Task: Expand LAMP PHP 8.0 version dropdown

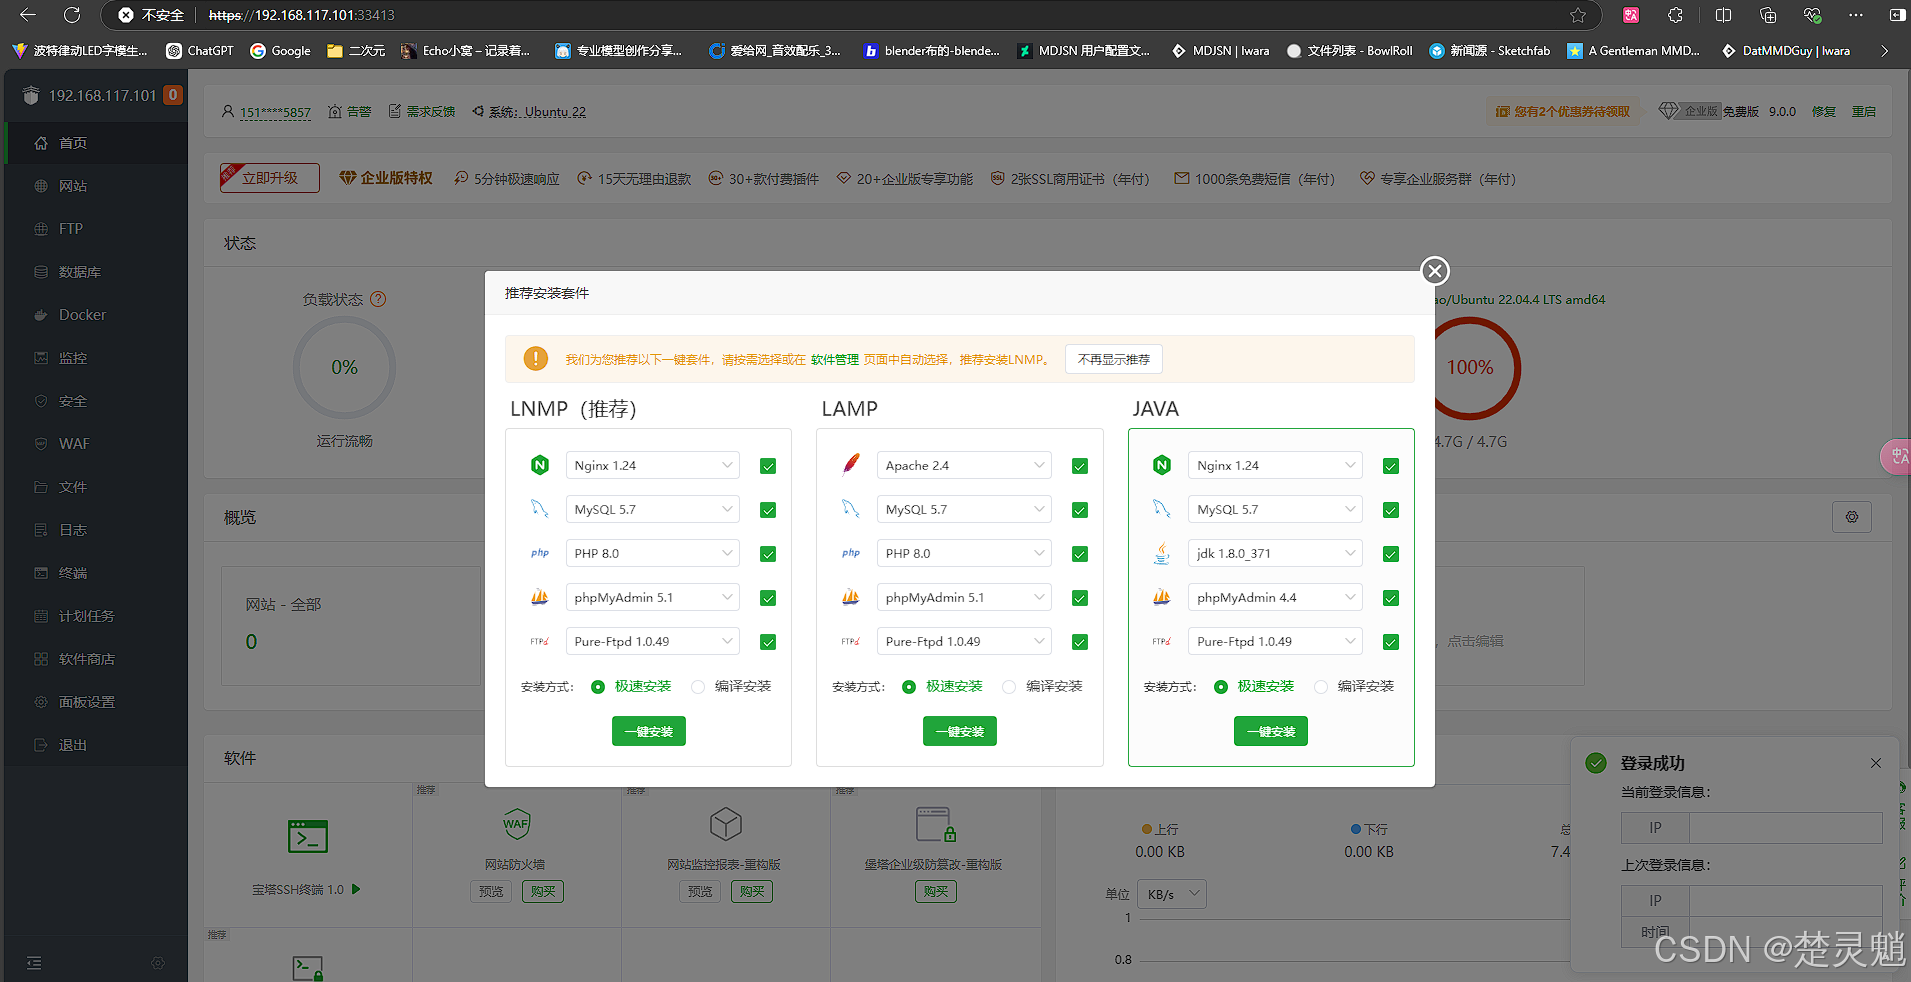Action: (x=964, y=554)
